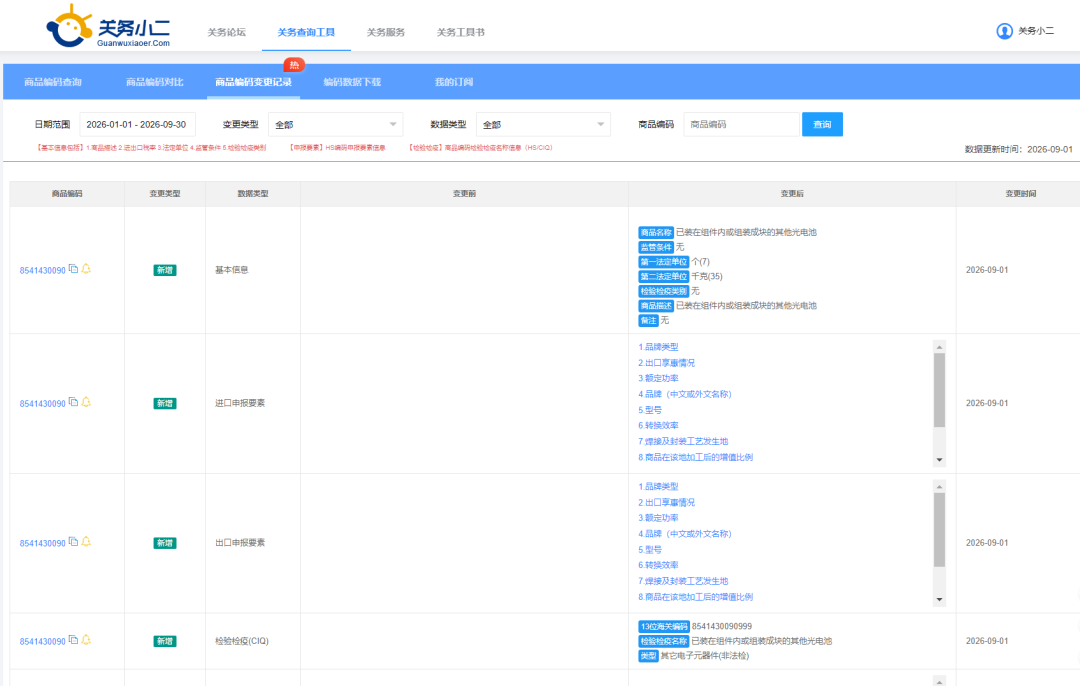Select the 商品编码变更记录 tab
1080x686 pixels.
(x=253, y=82)
